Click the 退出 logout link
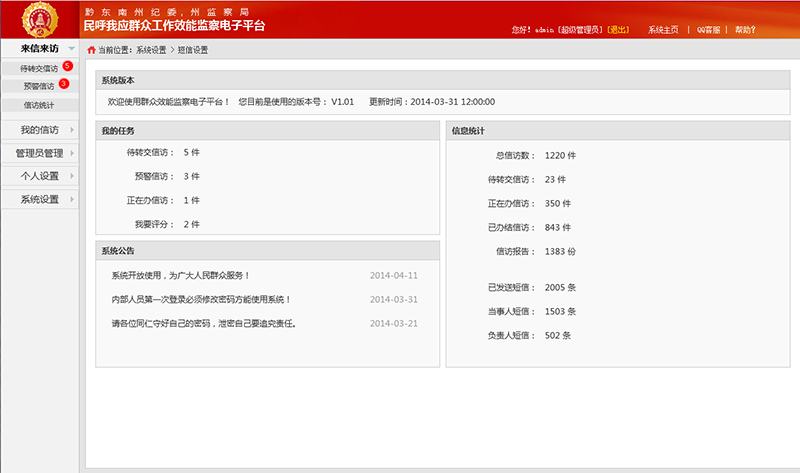The height and width of the screenshot is (473, 800). 618,30
